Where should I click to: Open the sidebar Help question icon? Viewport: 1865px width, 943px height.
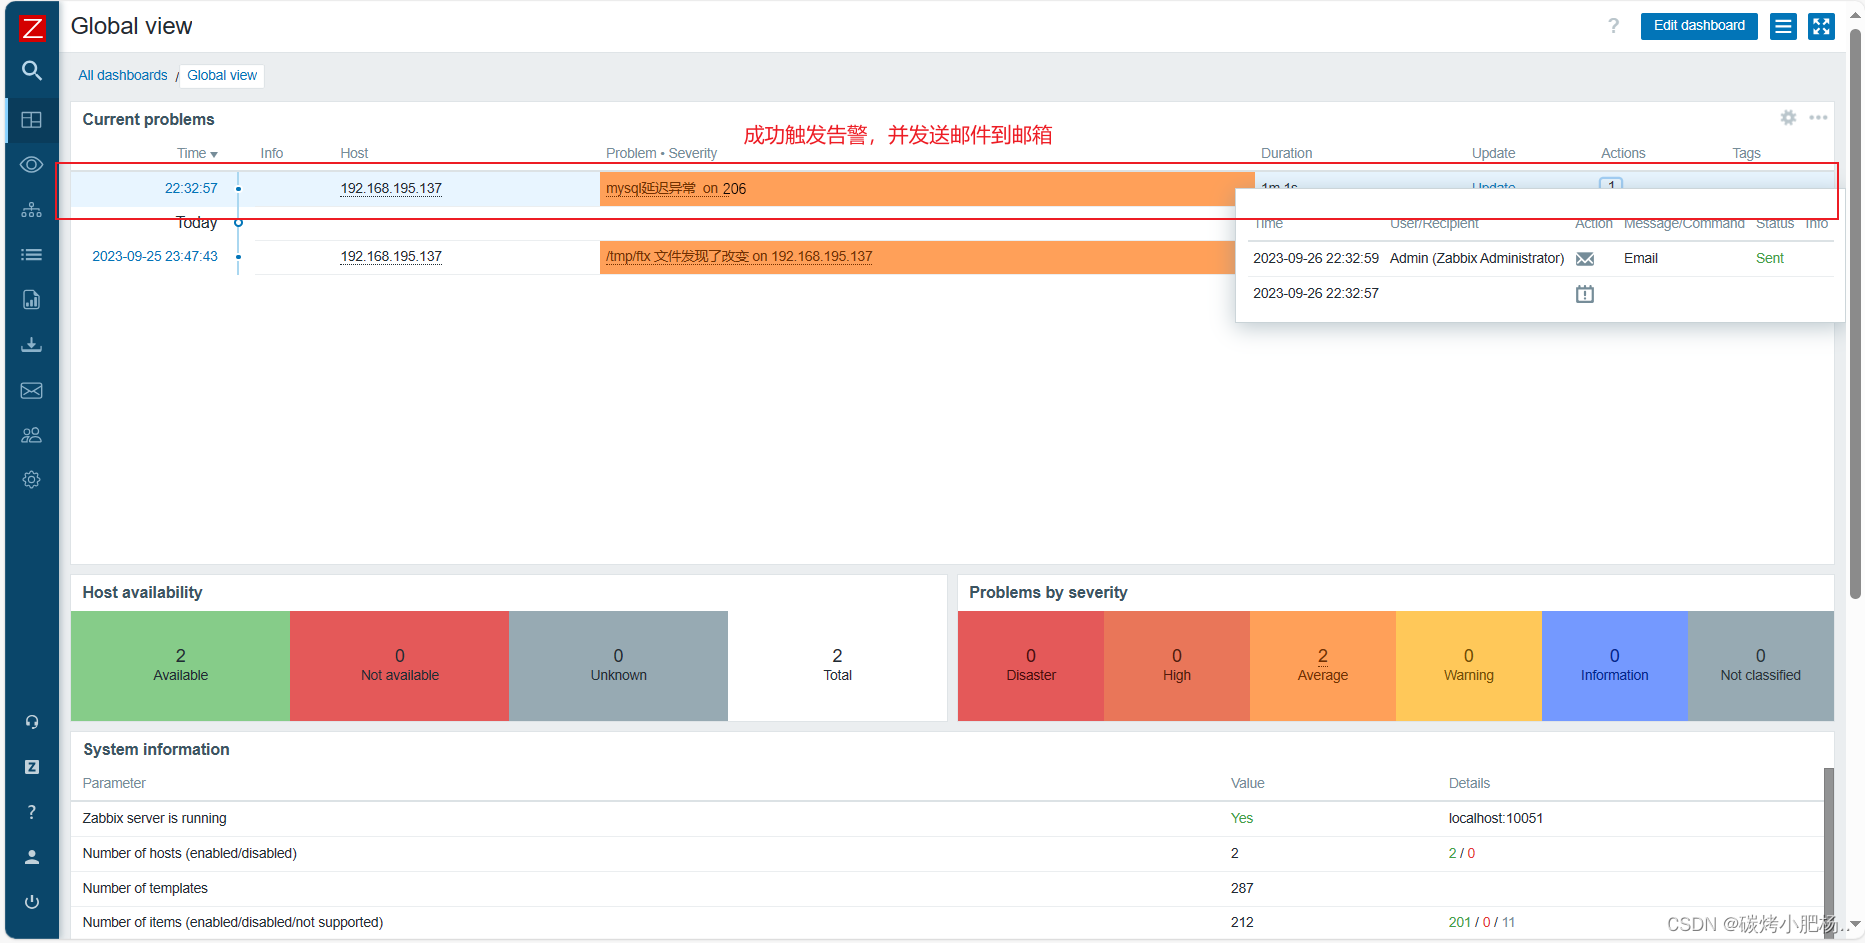[x=32, y=812]
